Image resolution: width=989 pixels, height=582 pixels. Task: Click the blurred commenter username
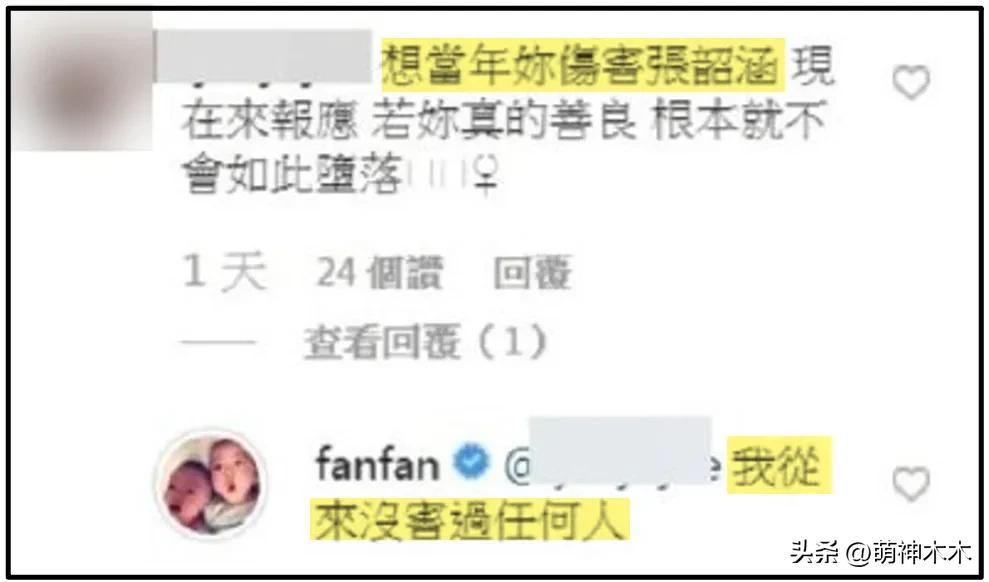coord(263,57)
